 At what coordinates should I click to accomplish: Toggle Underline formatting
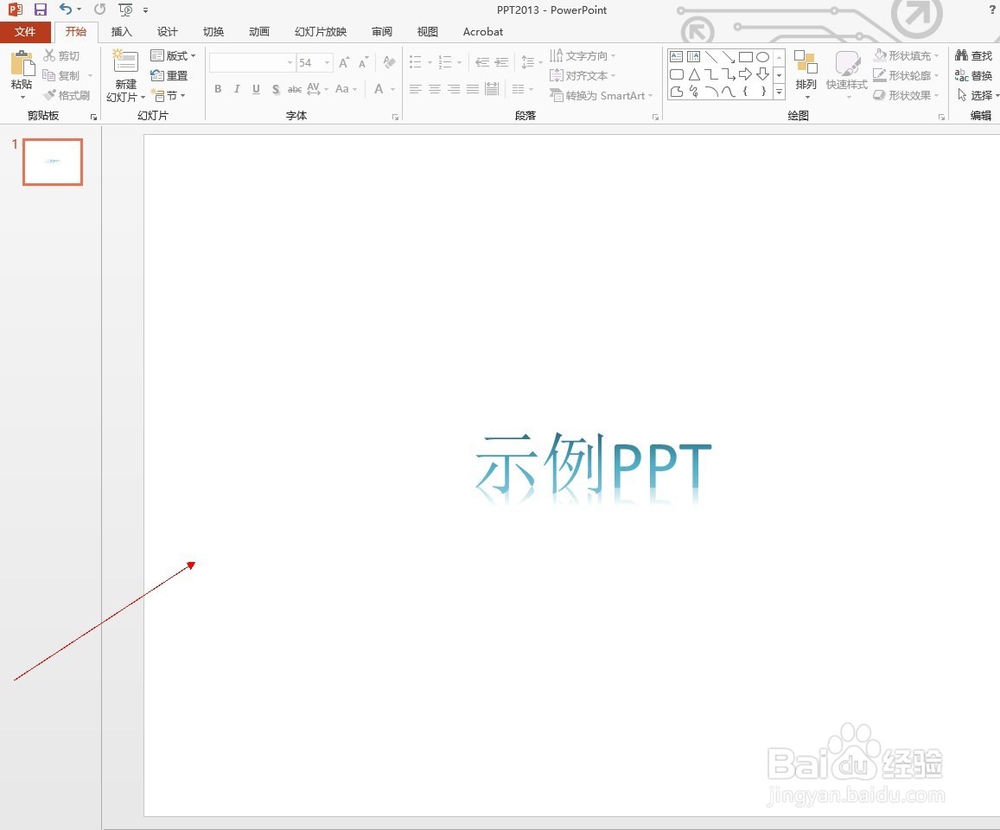pos(256,89)
